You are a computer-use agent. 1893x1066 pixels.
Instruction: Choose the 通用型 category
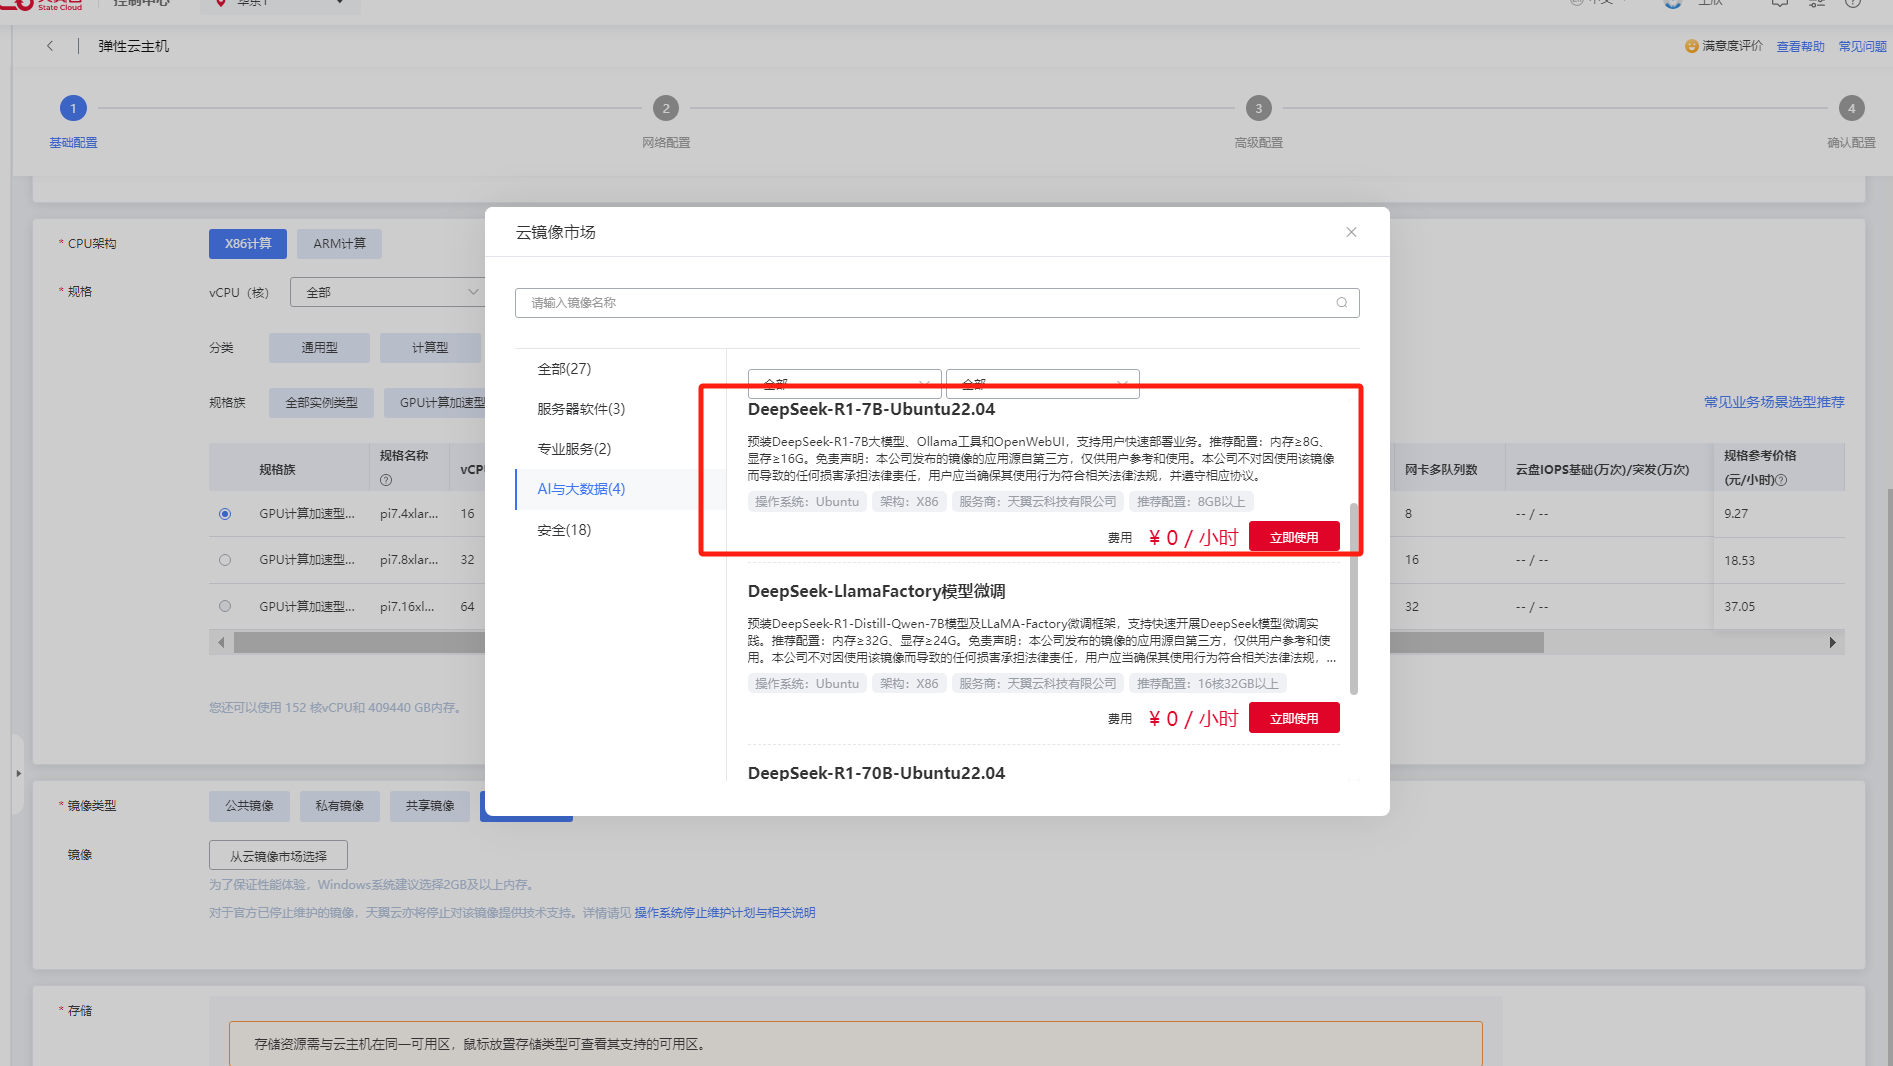pyautogui.click(x=319, y=348)
